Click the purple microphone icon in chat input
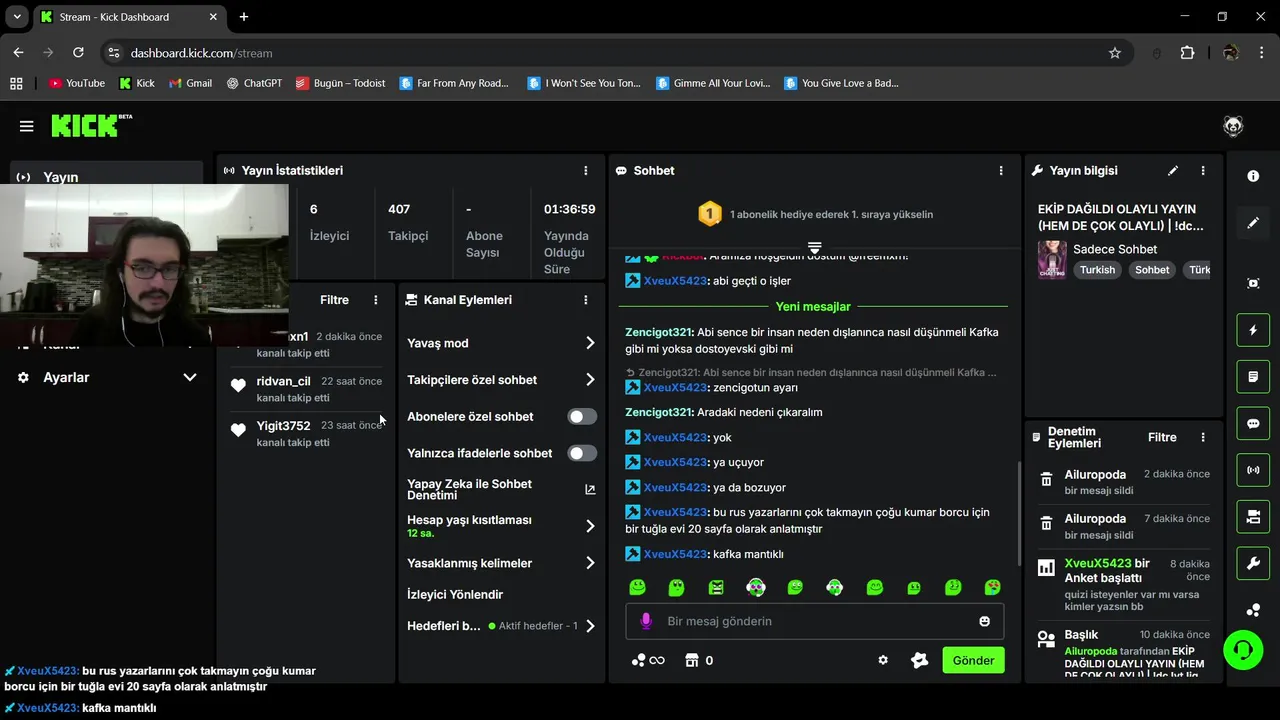Viewport: 1280px width, 720px height. (x=646, y=621)
